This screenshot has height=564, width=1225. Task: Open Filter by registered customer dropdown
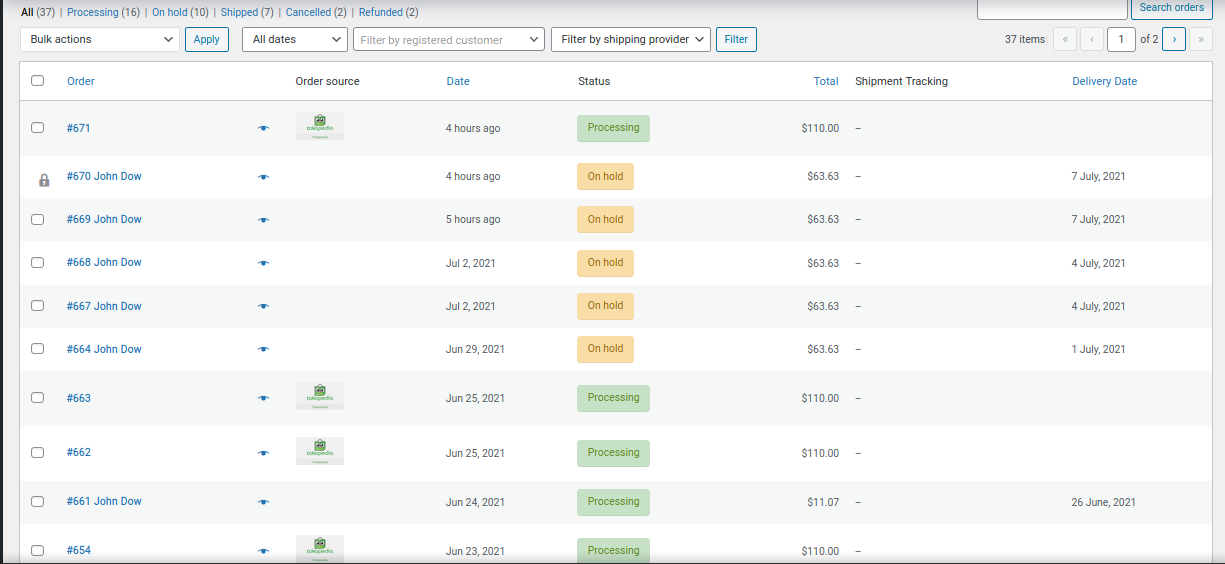pos(449,40)
